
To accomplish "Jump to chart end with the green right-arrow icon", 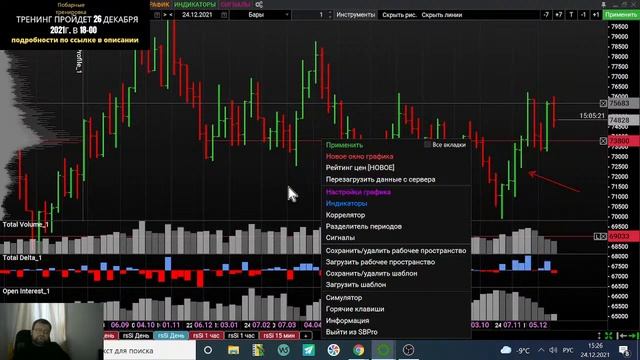I will (634, 336).
